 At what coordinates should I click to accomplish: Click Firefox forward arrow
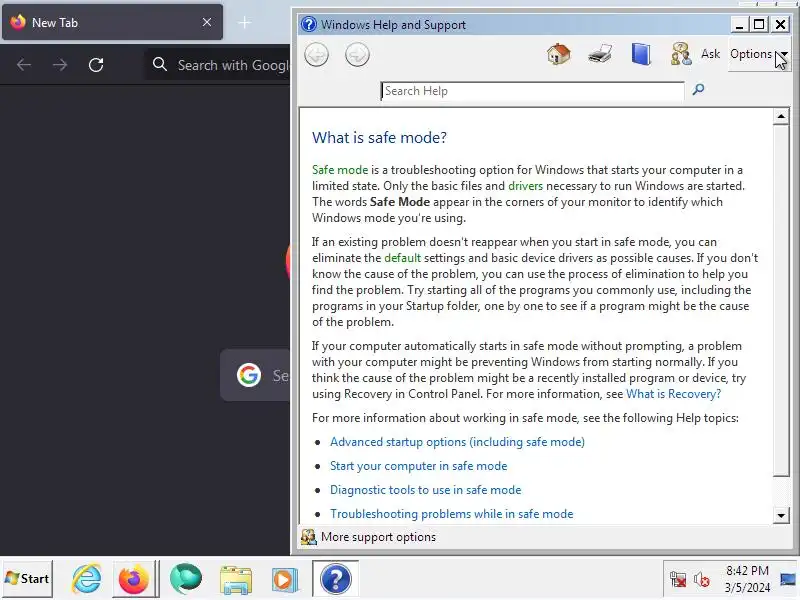click(60, 65)
